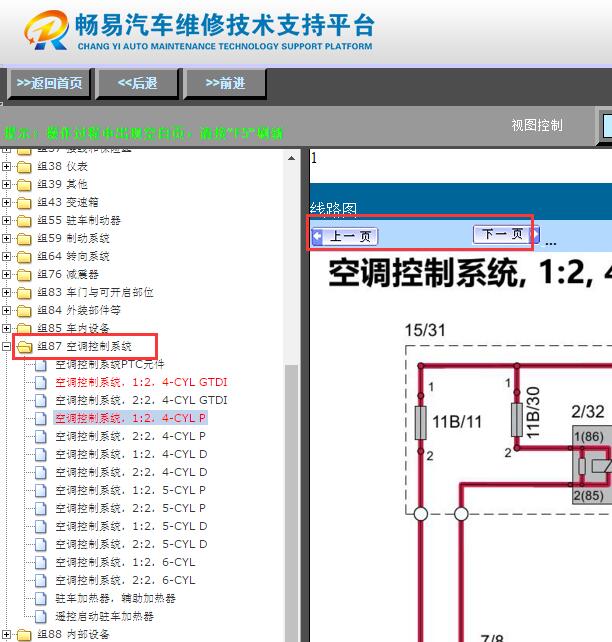Image resolution: width=612 pixels, height=642 pixels.
Task: Expand the 组39 其他 folder node
Action: point(6,184)
